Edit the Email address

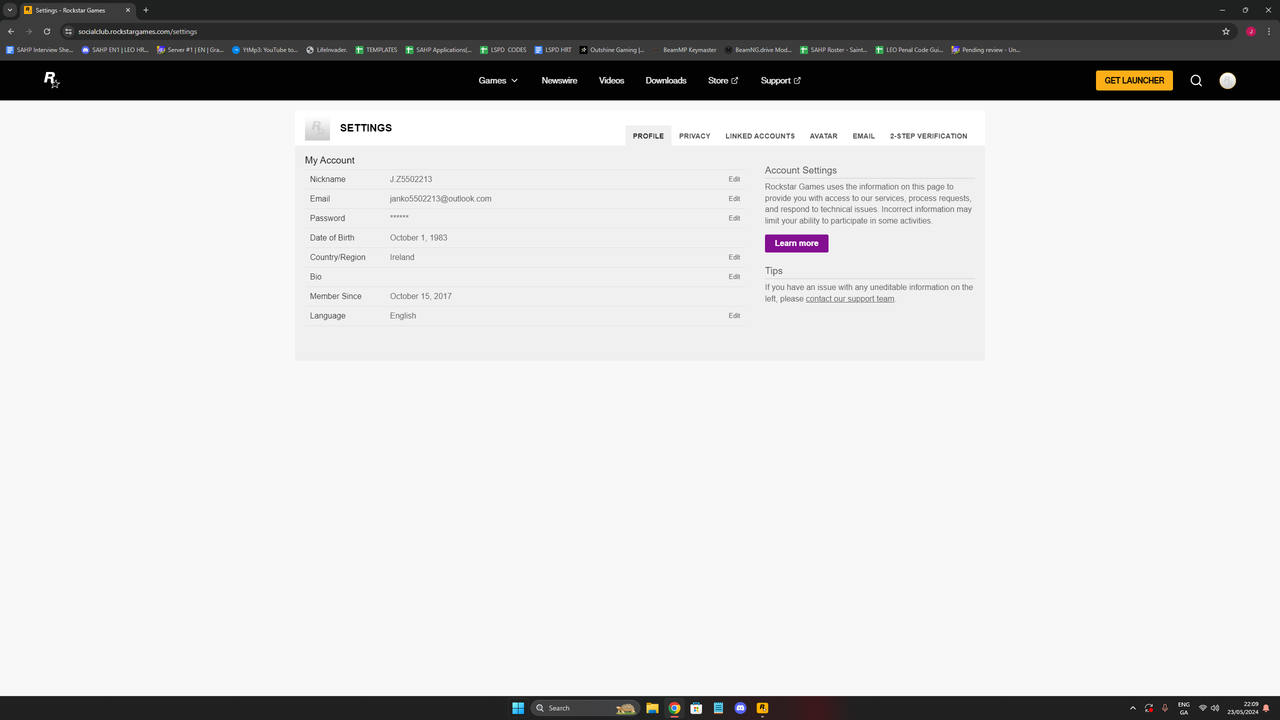pyautogui.click(x=734, y=199)
